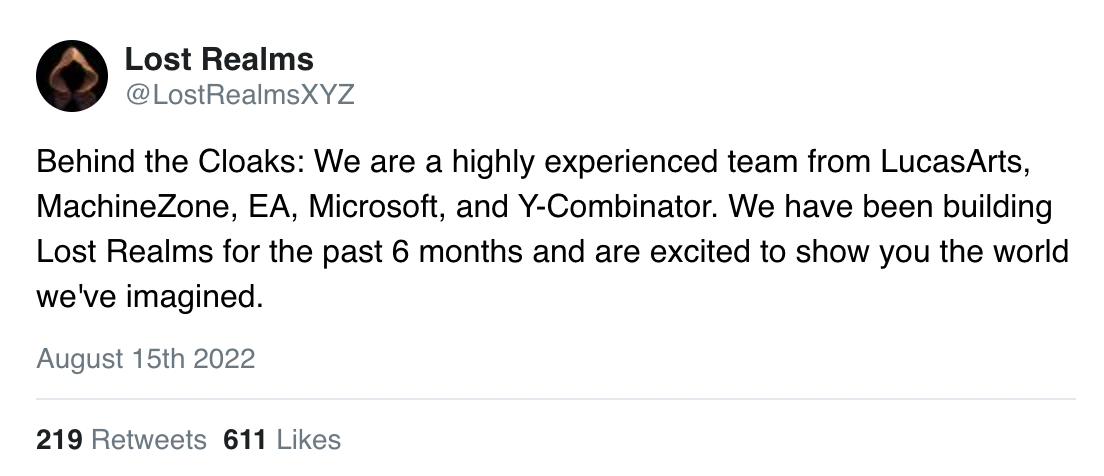The height and width of the screenshot is (476, 1104).
Task: Click the number 611 like count
Action: (x=246, y=439)
